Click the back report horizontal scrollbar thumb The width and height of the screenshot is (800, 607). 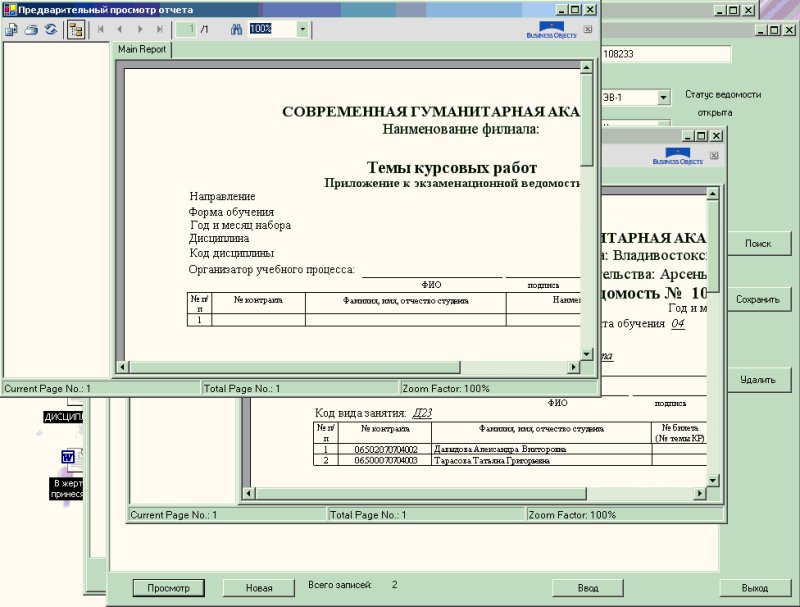tap(420, 493)
